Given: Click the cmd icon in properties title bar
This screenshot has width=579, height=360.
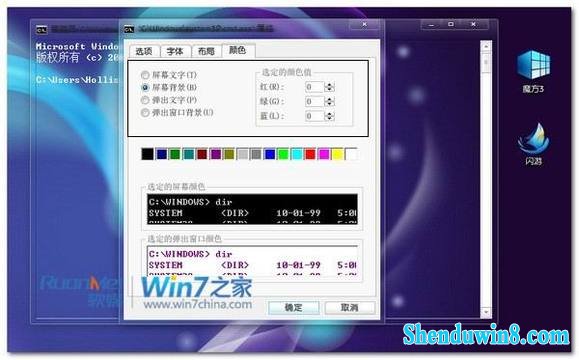Looking at the screenshot, I should (x=129, y=29).
